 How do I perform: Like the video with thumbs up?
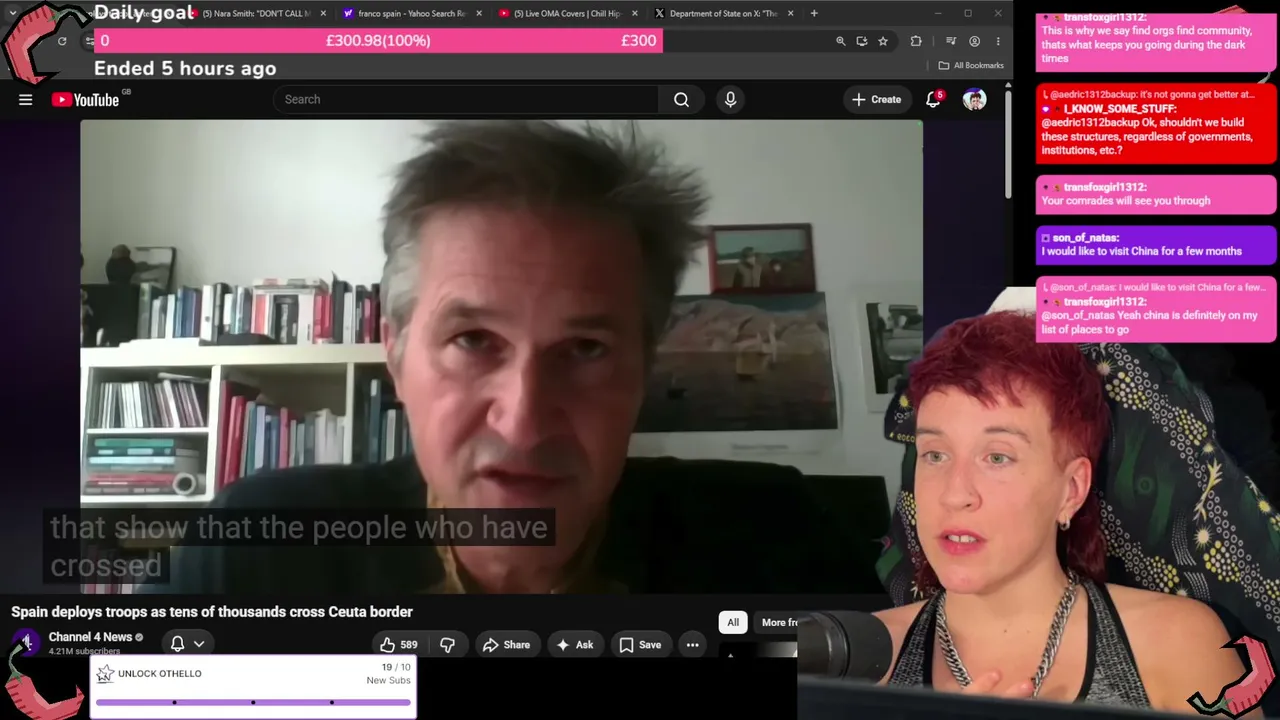click(398, 645)
